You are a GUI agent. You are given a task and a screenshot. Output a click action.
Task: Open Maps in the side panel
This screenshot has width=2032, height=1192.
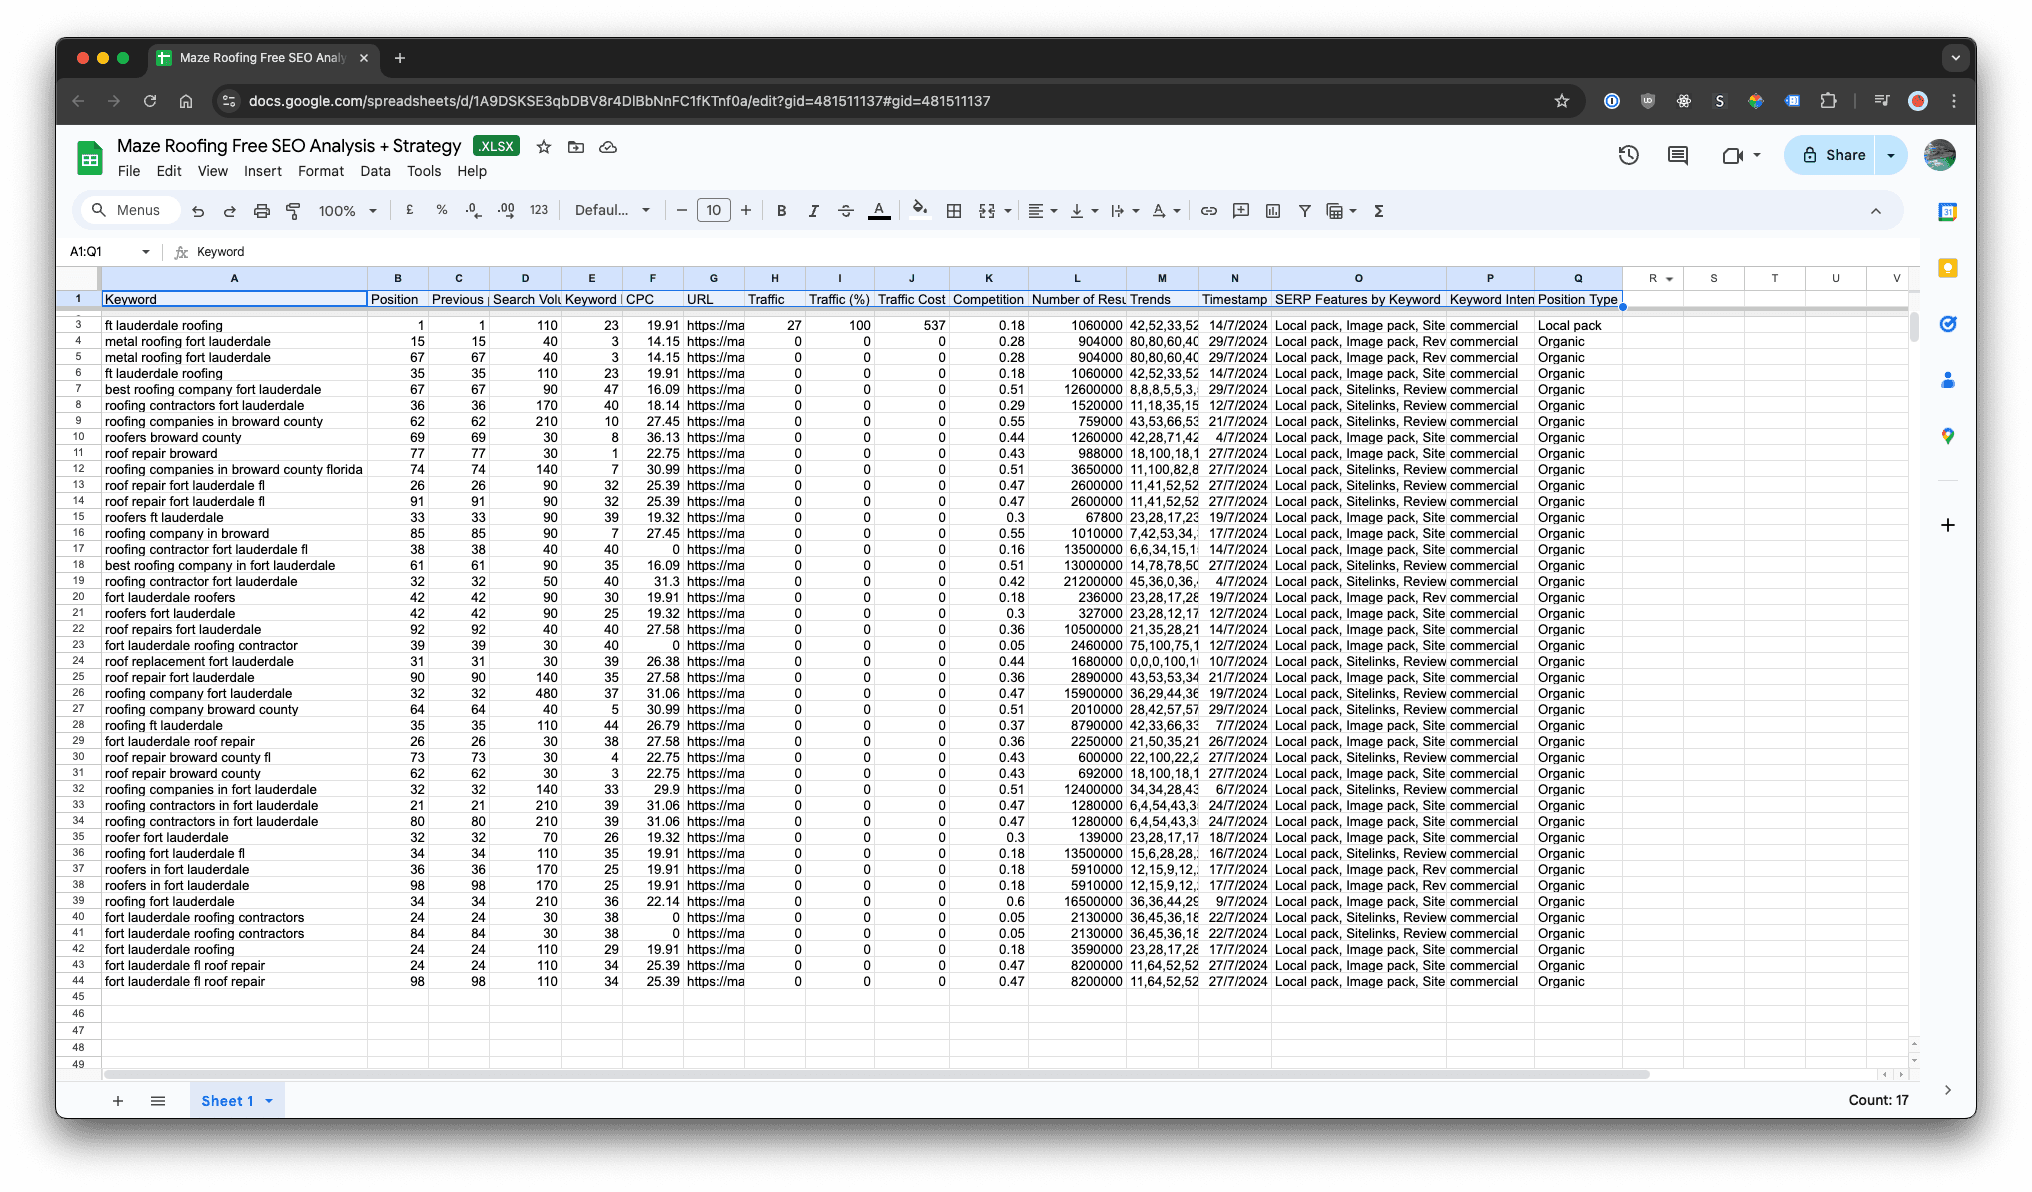(1947, 436)
